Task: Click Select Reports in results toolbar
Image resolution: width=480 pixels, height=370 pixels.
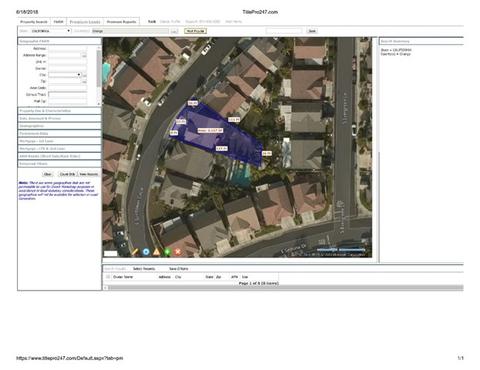Action: coord(144,269)
